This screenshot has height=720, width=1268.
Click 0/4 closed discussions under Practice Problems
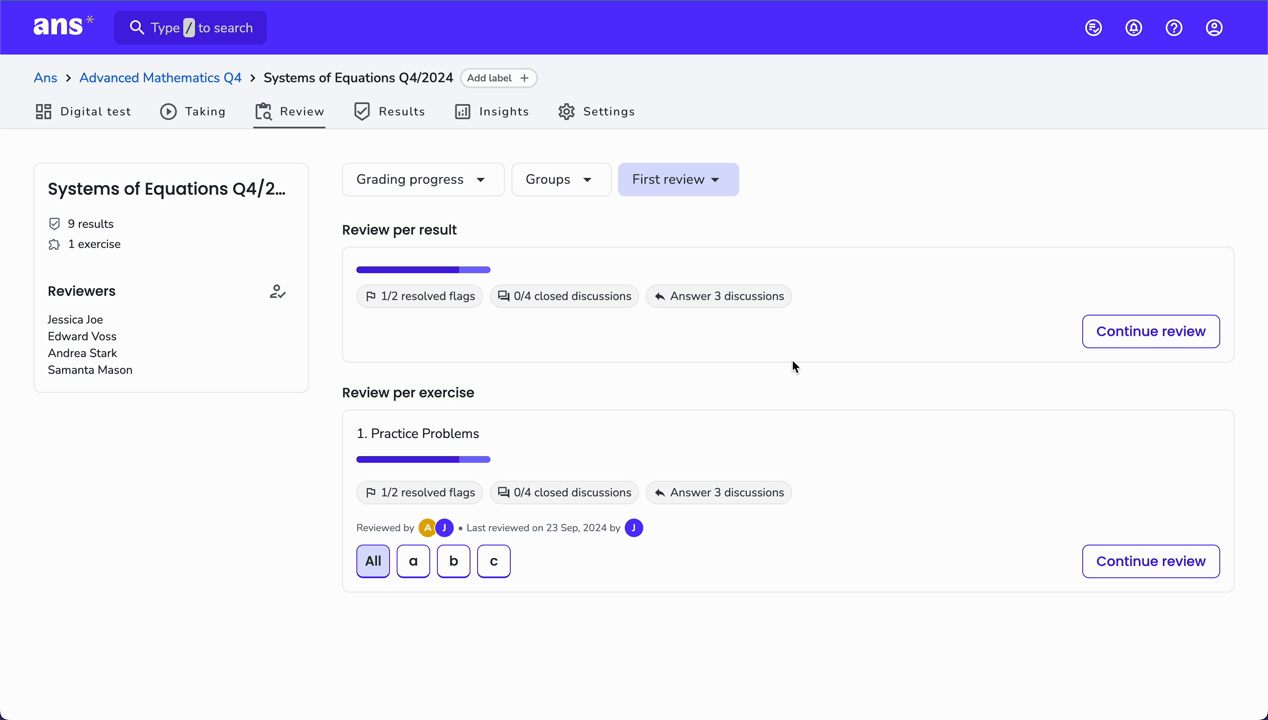[x=564, y=493]
